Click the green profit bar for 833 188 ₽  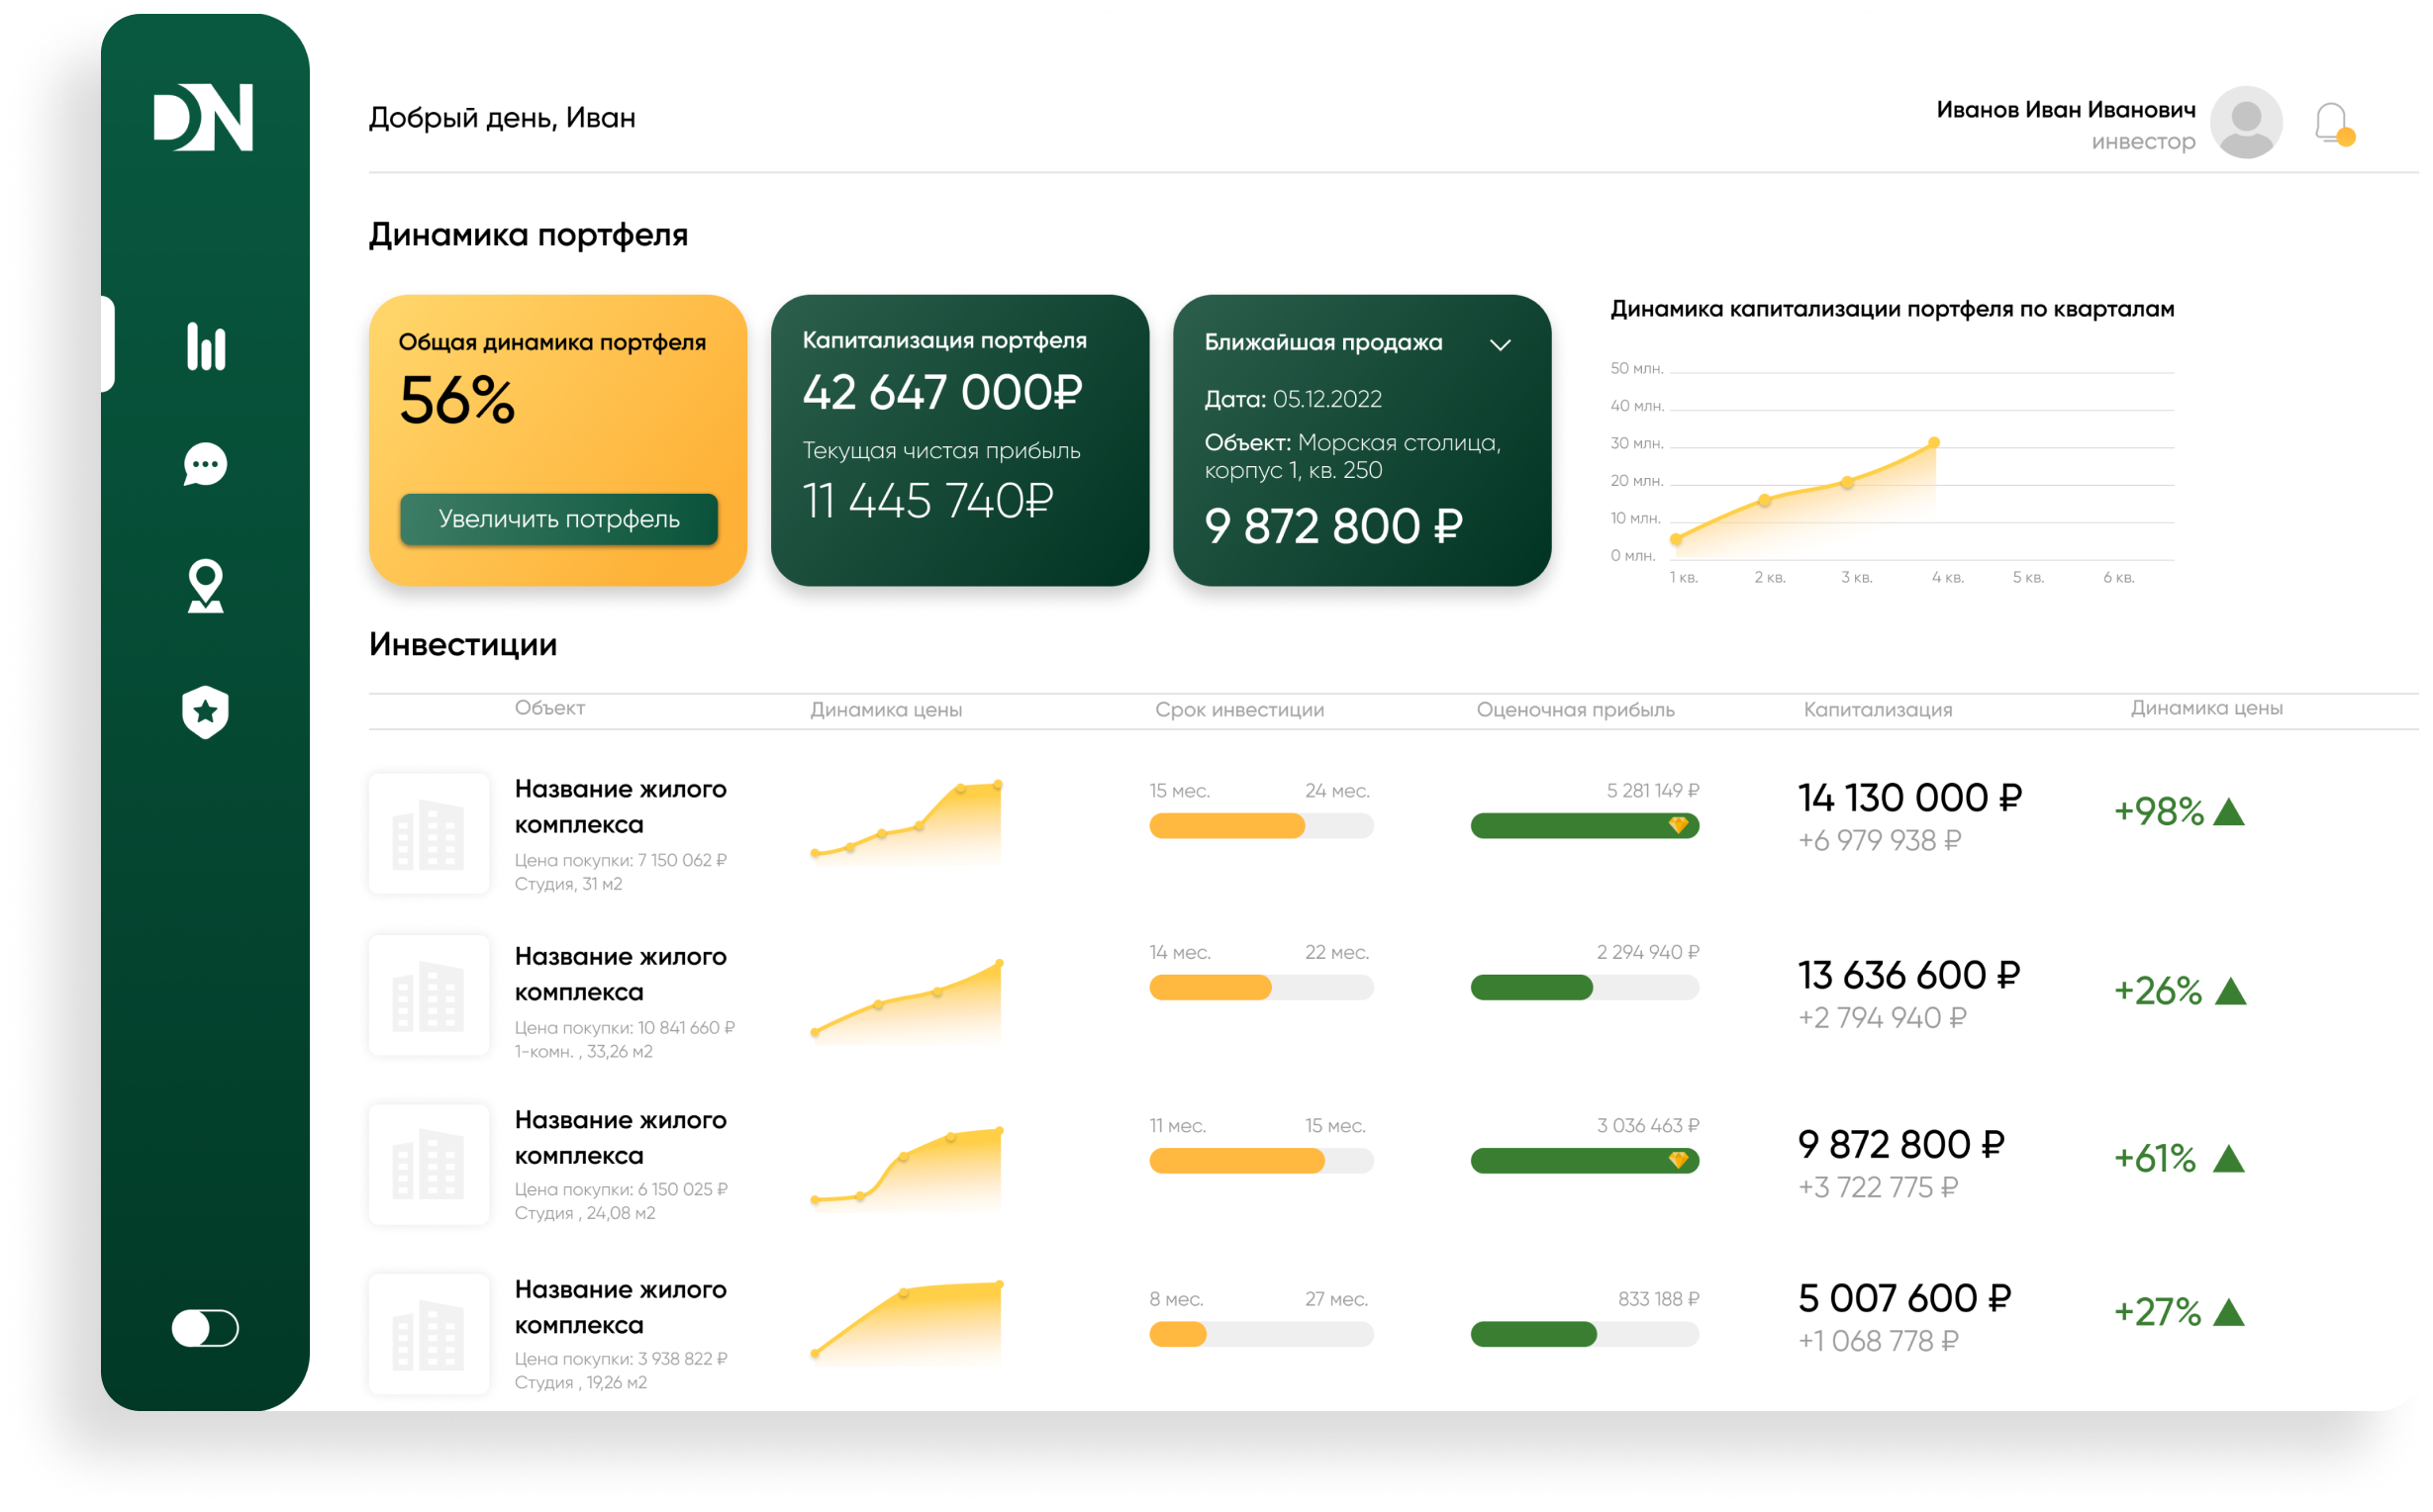pos(1534,1334)
